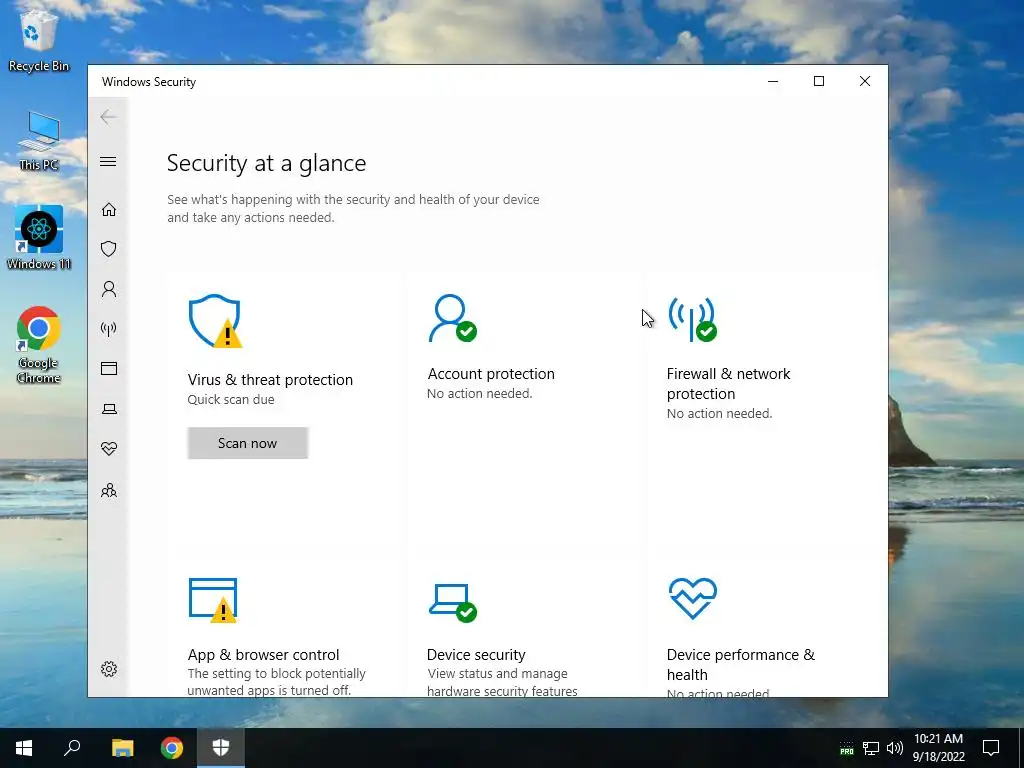Viewport: 1024px width, 768px height.
Task: Open the network tray icon
Action: (x=871, y=748)
